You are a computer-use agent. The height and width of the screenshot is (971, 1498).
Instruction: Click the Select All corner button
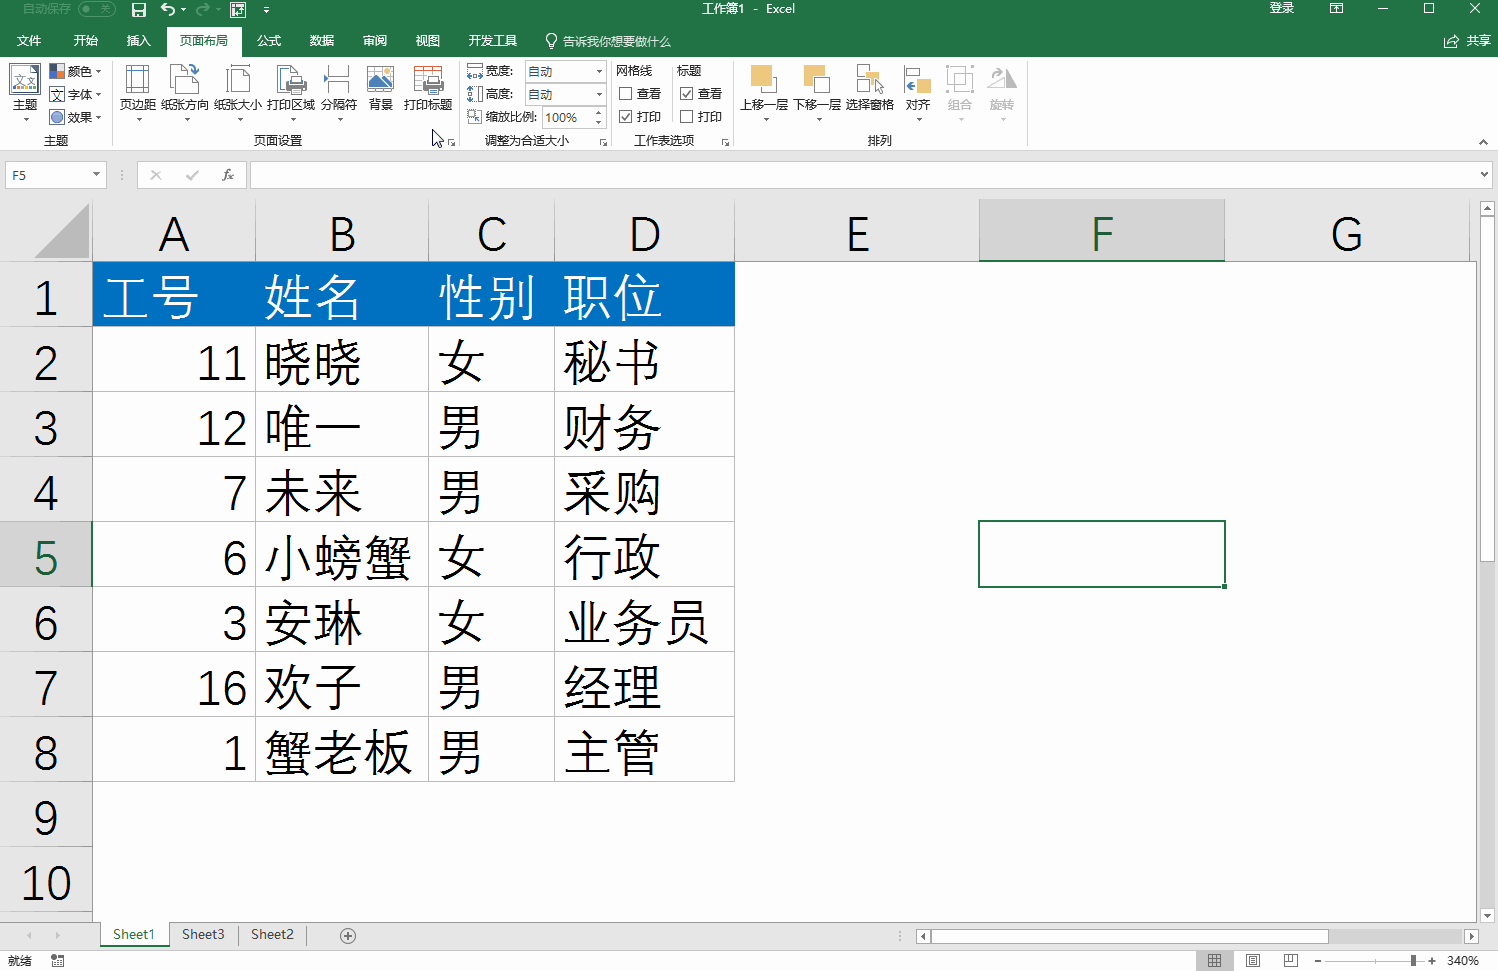pos(46,231)
